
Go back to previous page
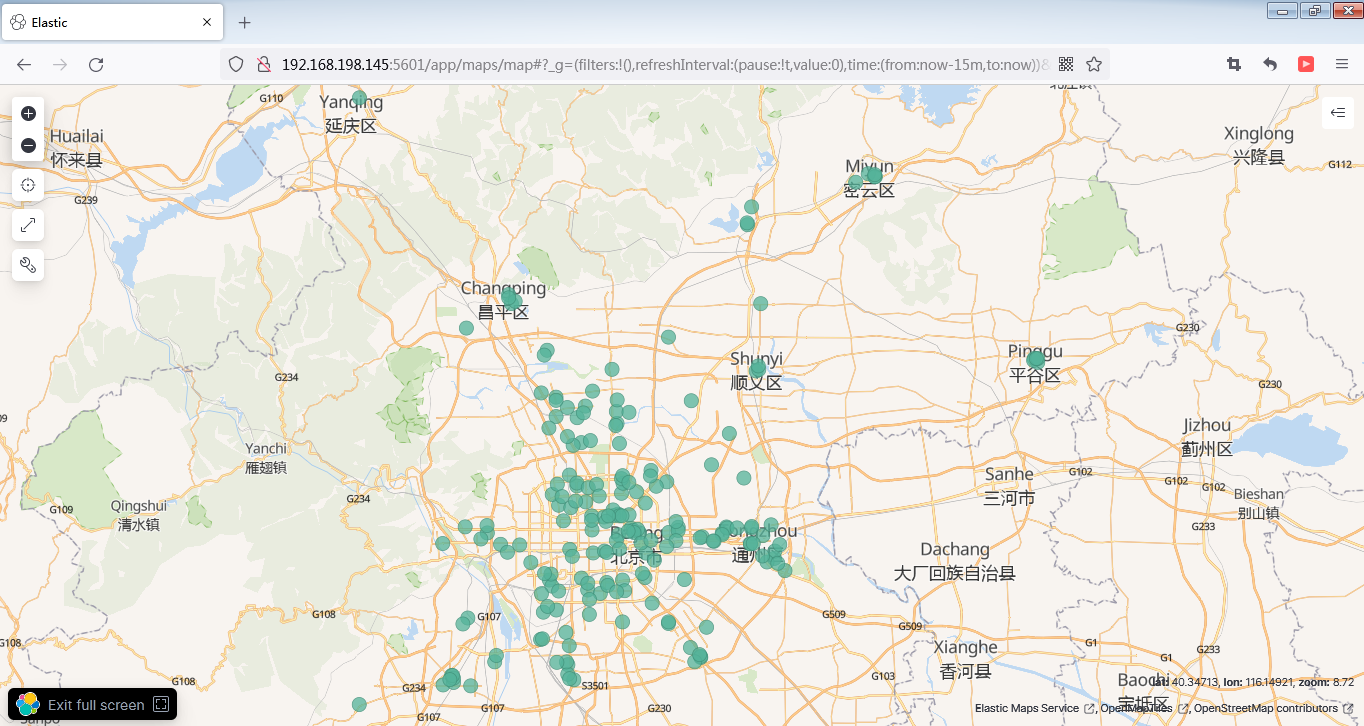tap(24, 64)
